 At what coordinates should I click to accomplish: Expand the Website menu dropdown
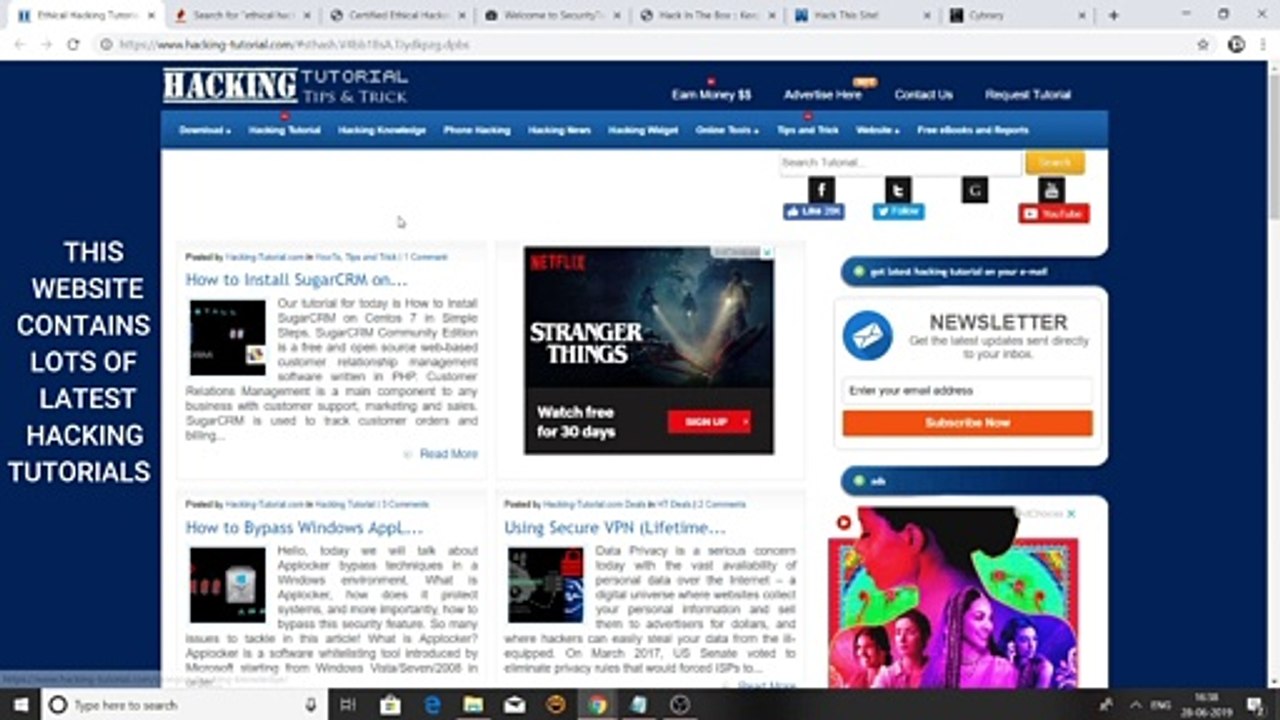(877, 130)
